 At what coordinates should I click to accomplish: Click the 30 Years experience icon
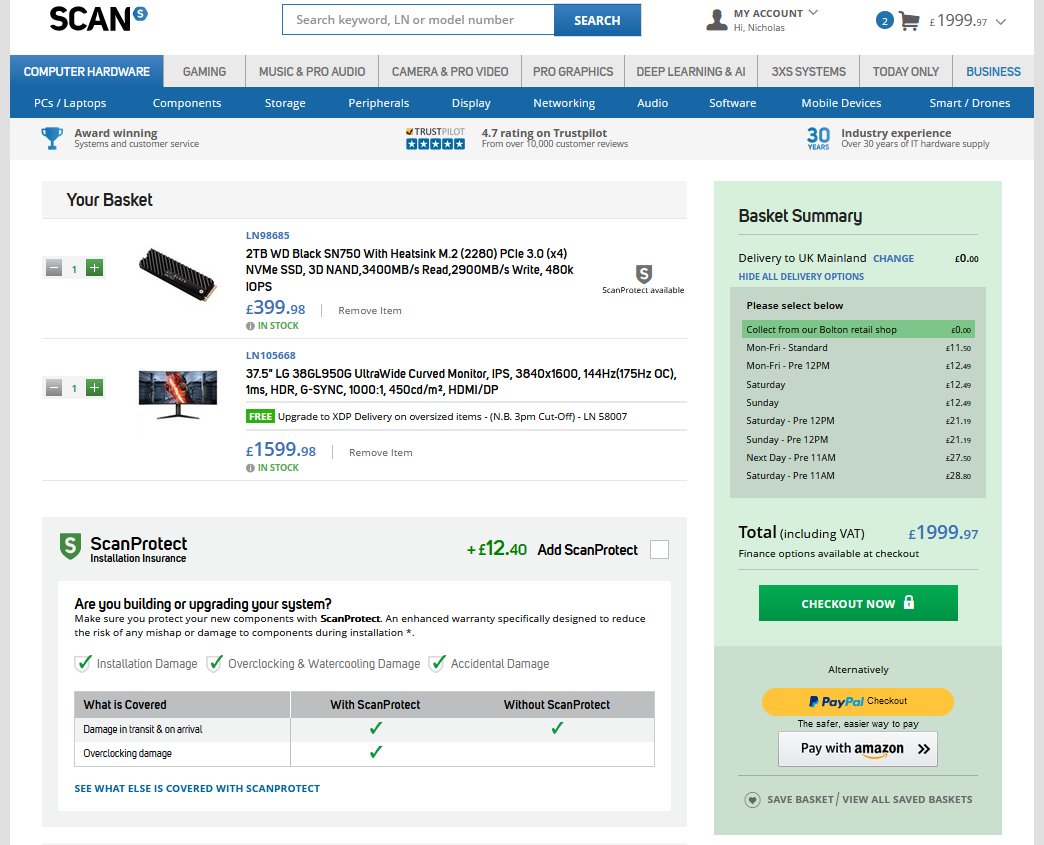[818, 138]
